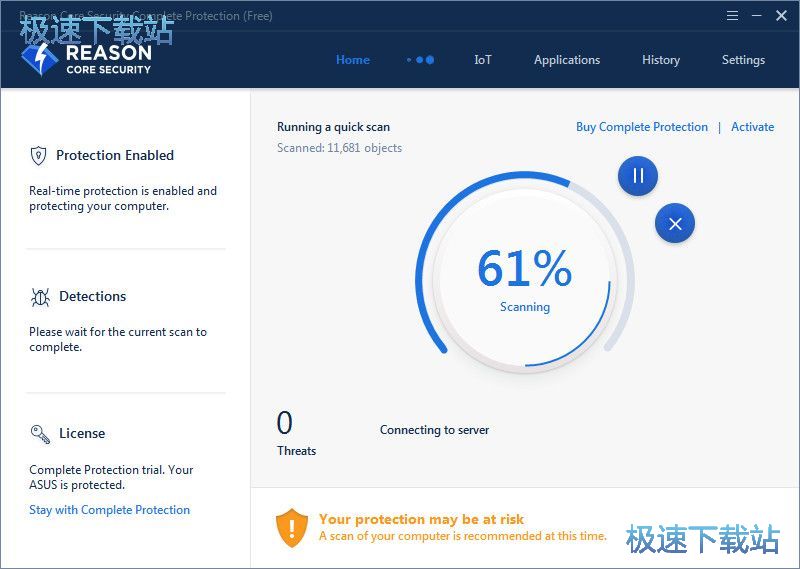Screen dimensions: 800x569
Task: Open the History tab
Action: tap(661, 60)
